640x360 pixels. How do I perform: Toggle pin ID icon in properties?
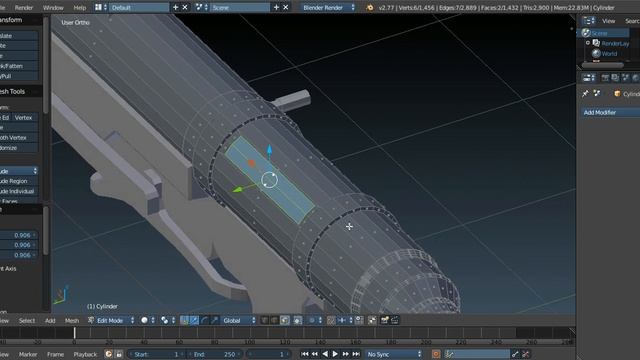[x=585, y=93]
